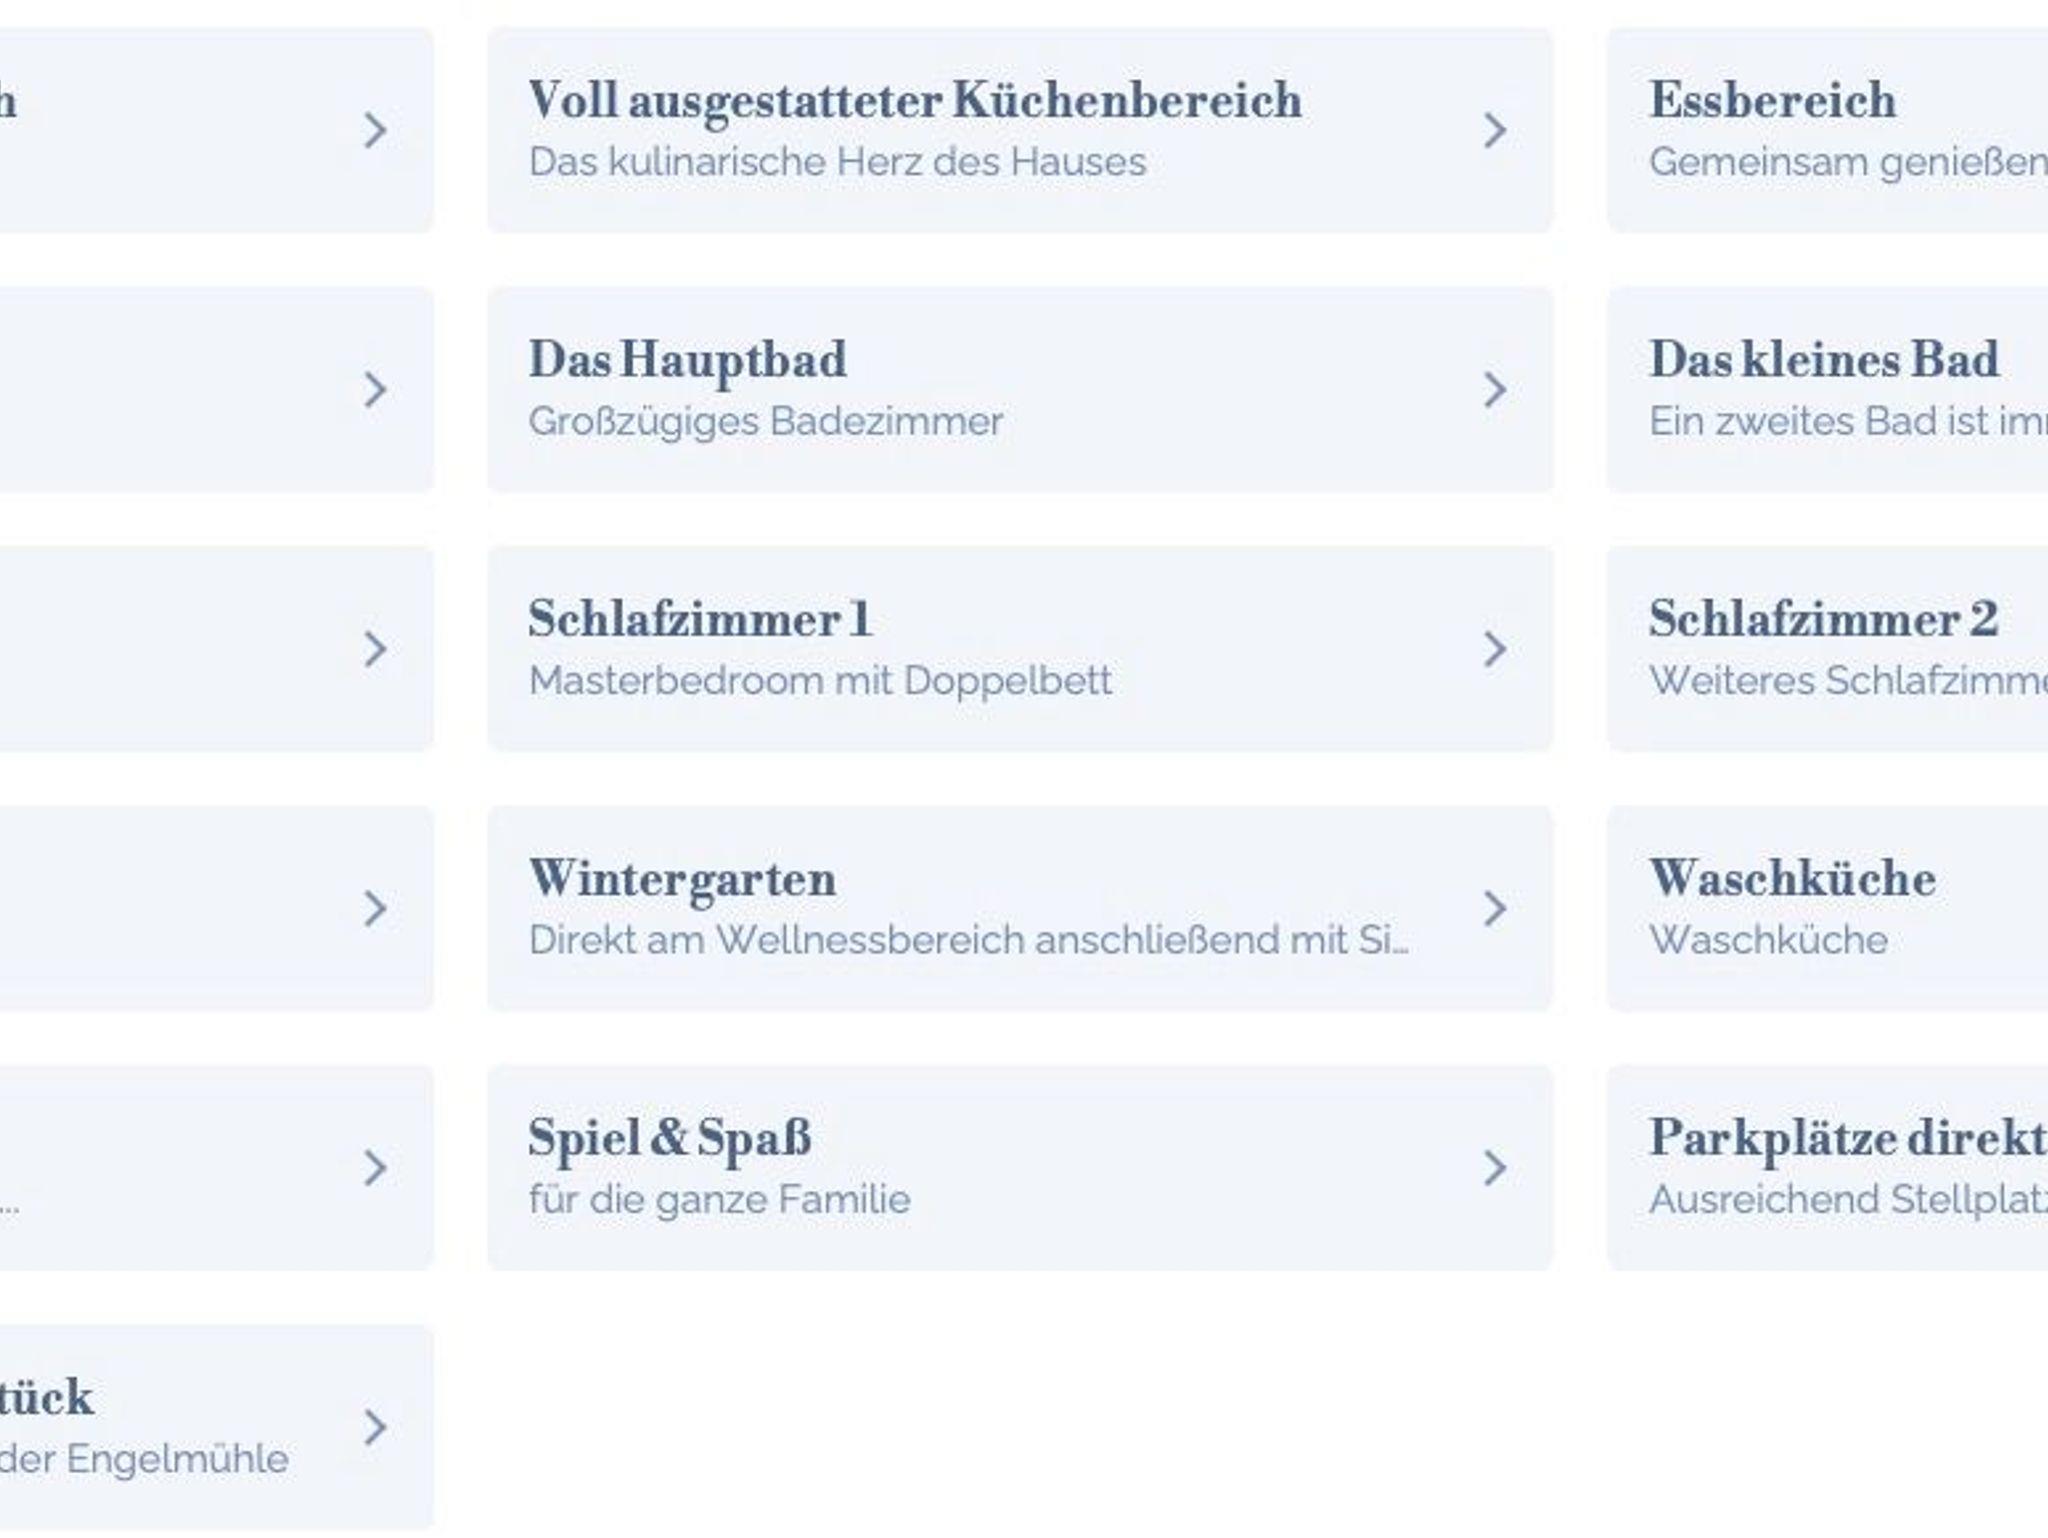This screenshot has height=1538, width=2048.
Task: Open the Das Hauptbad heading
Action: (687, 360)
